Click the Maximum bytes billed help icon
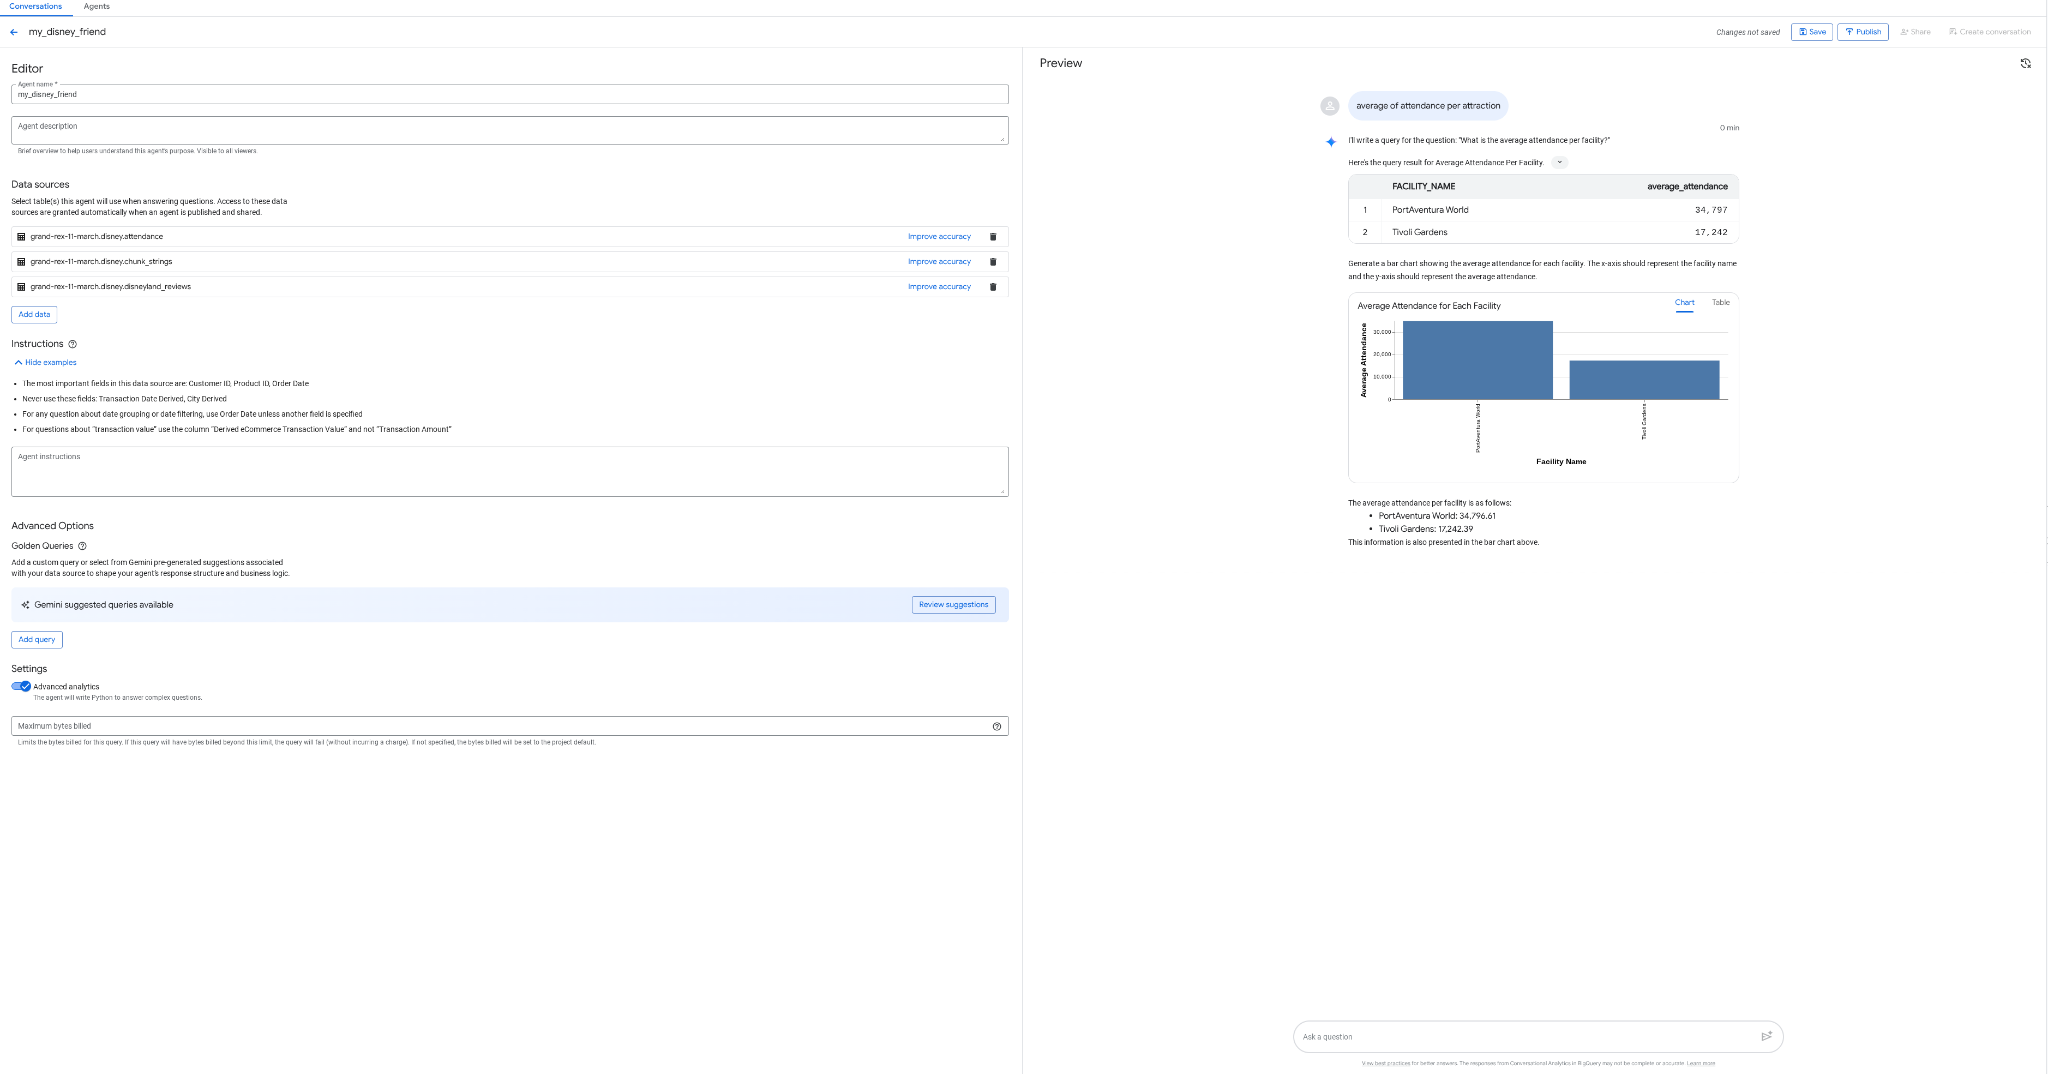The height and width of the screenshot is (1074, 2048). [x=996, y=727]
